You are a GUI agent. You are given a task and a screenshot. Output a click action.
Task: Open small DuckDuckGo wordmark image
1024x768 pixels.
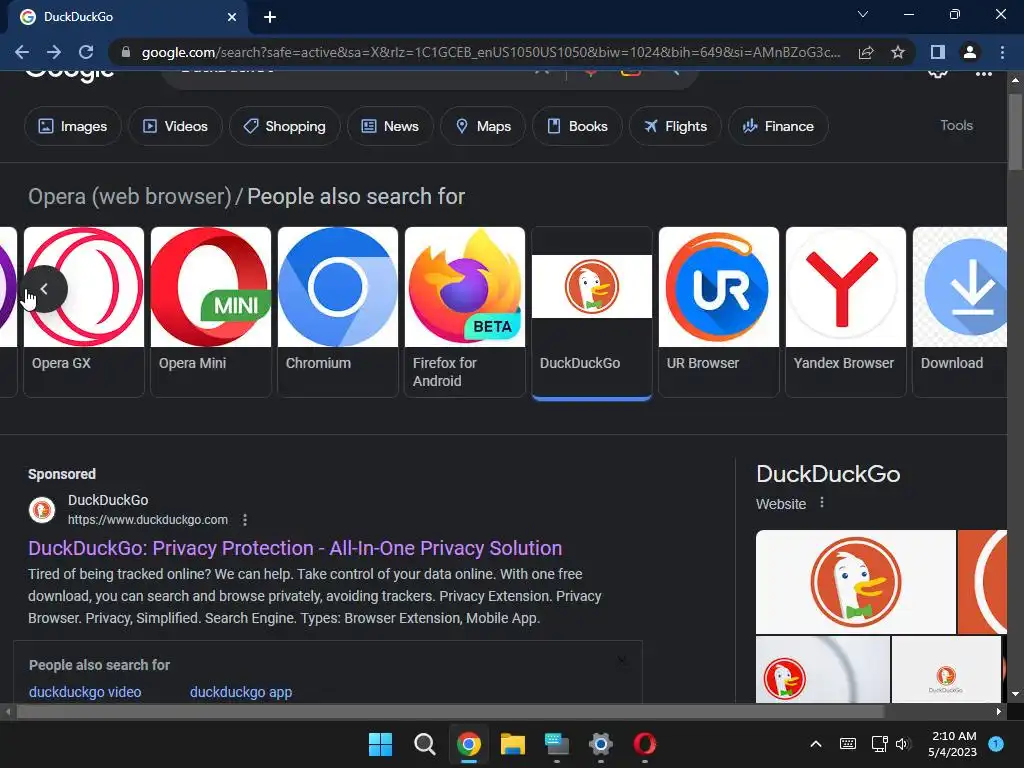point(946,669)
